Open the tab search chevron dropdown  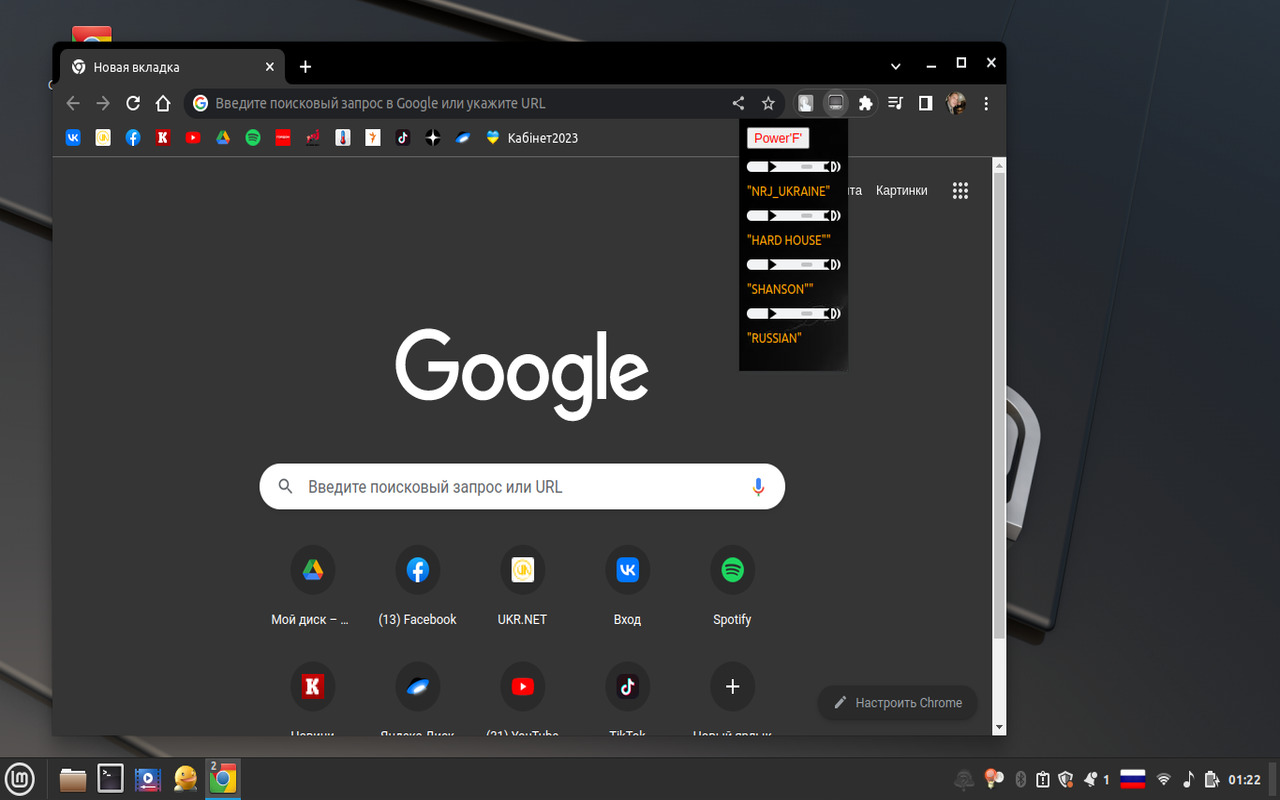(895, 64)
